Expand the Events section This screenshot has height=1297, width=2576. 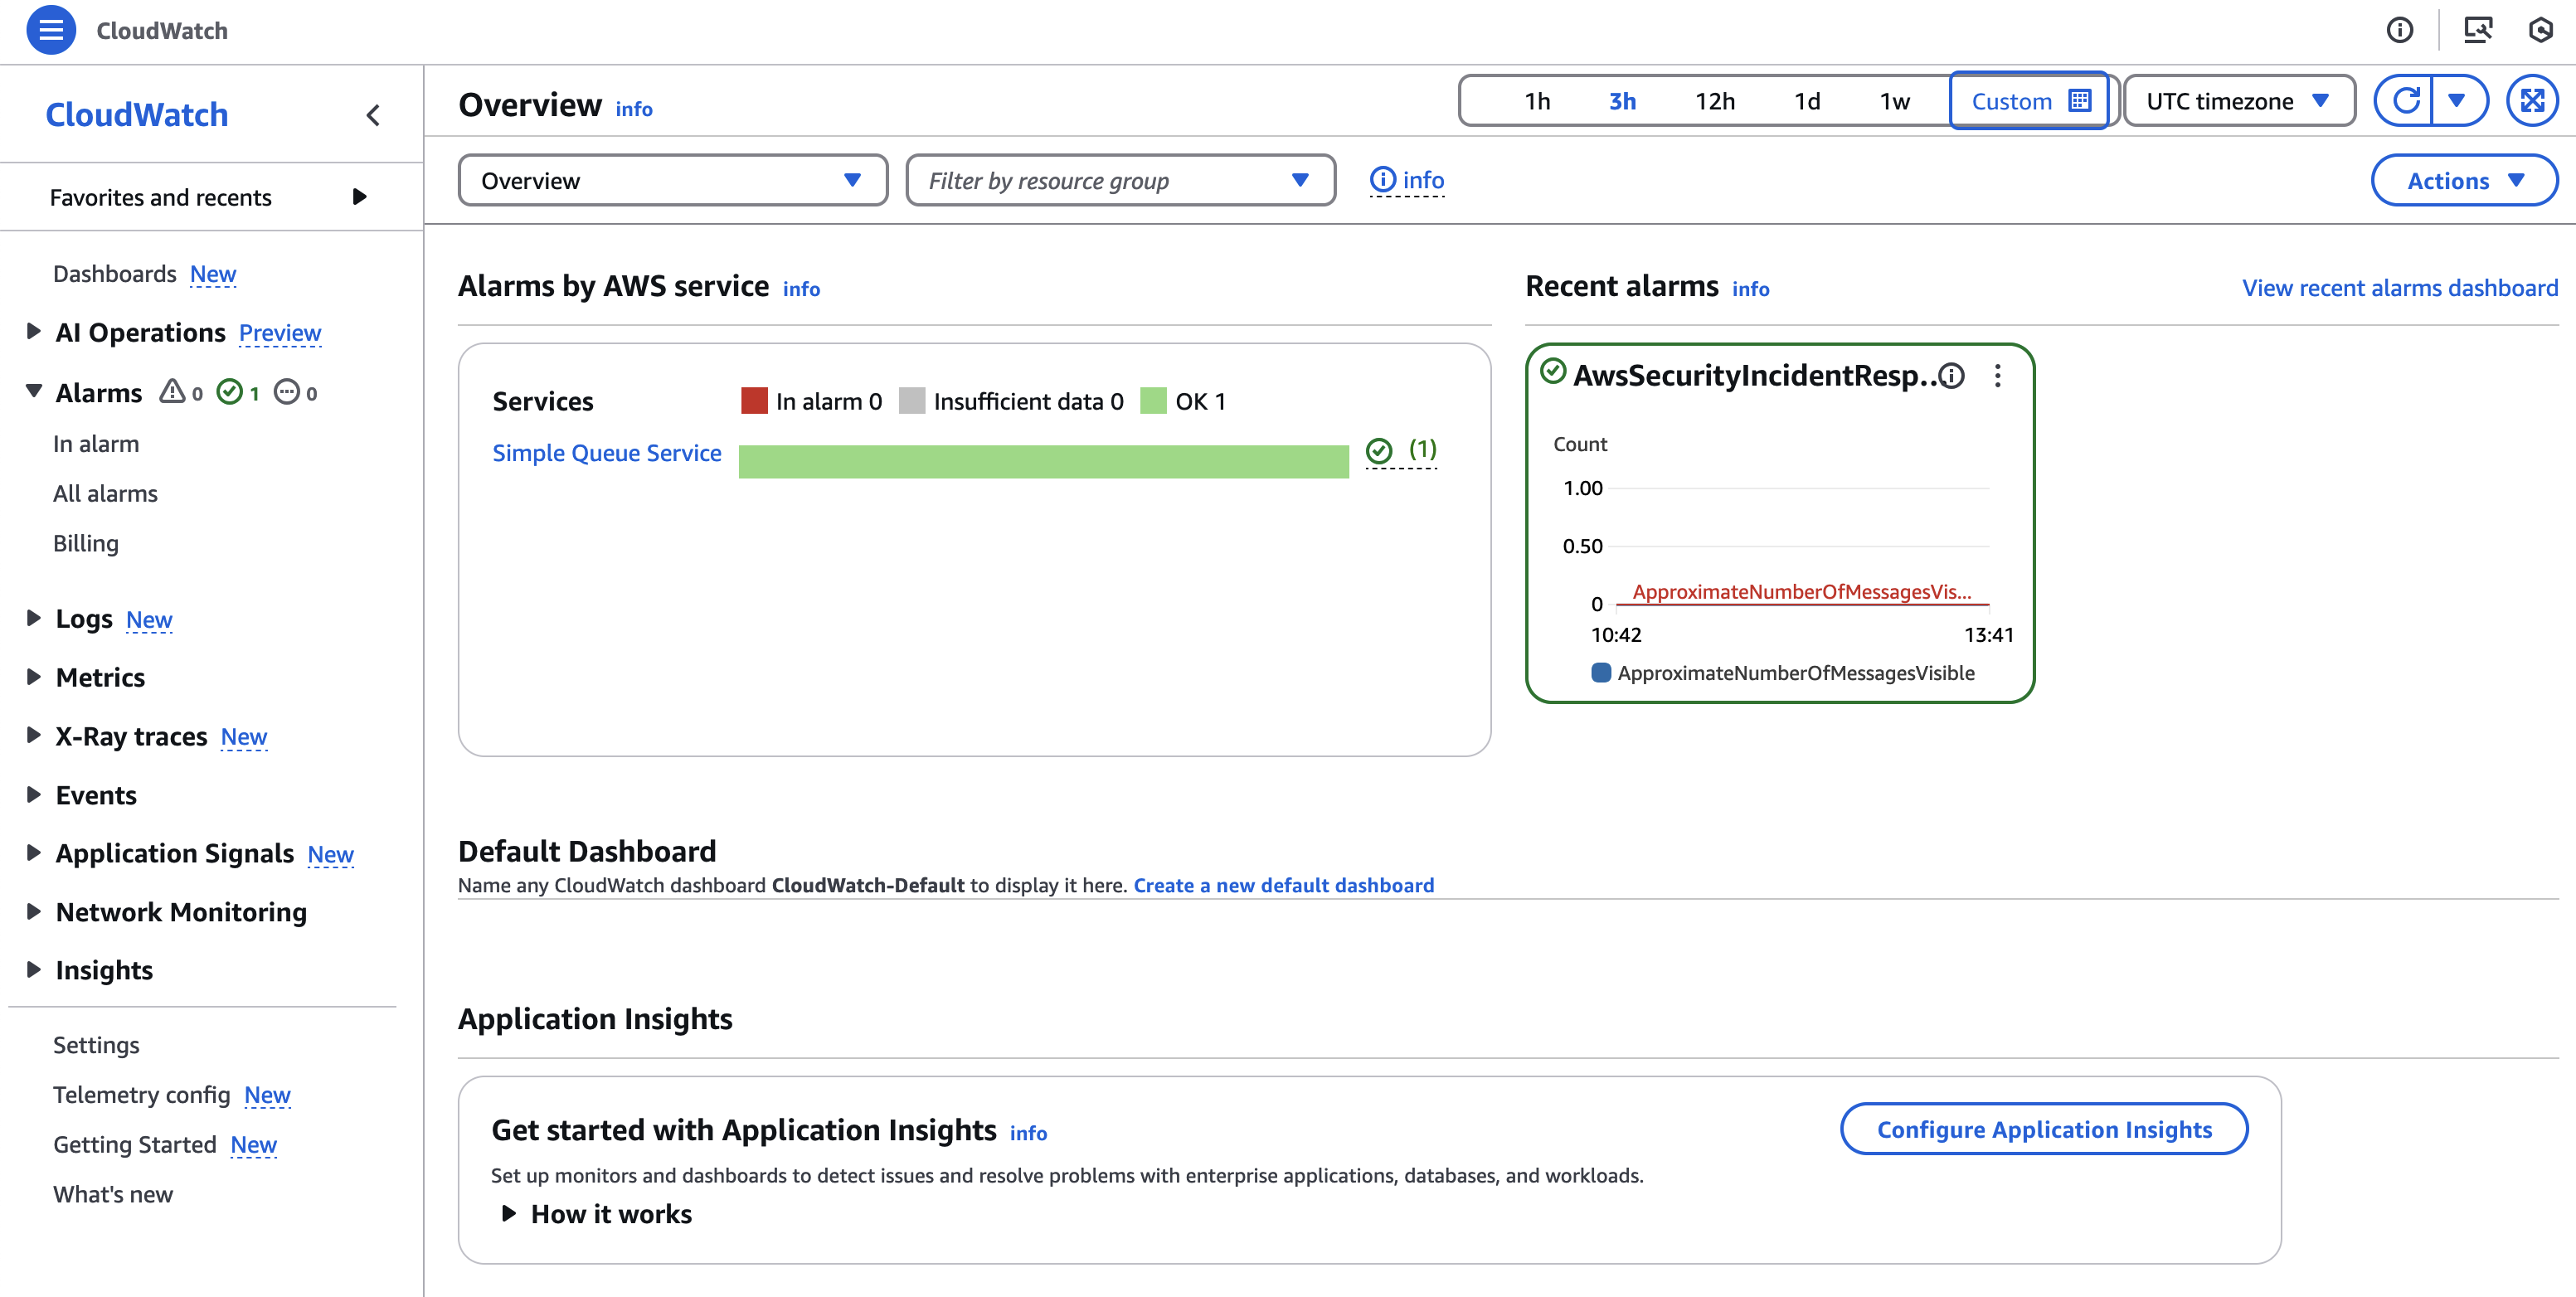pos(33,795)
